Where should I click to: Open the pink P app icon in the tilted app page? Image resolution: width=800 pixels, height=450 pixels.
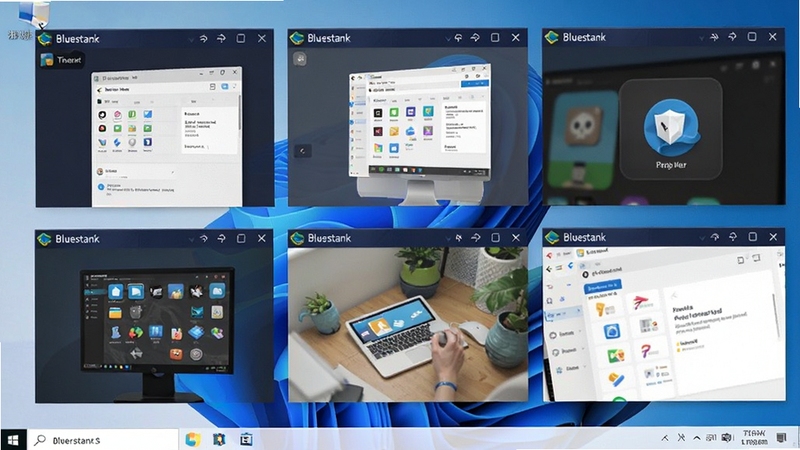tap(645, 351)
